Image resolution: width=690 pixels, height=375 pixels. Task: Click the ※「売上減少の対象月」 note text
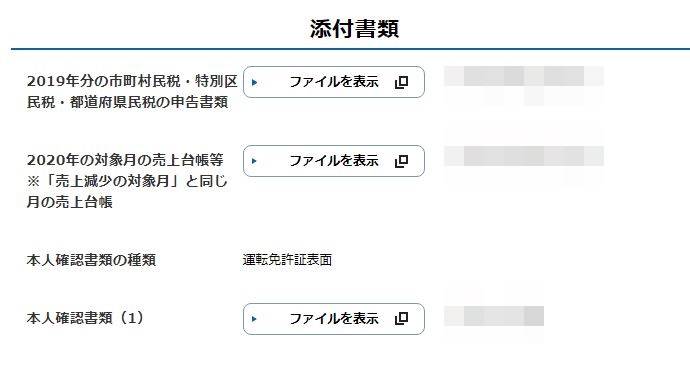click(x=127, y=191)
